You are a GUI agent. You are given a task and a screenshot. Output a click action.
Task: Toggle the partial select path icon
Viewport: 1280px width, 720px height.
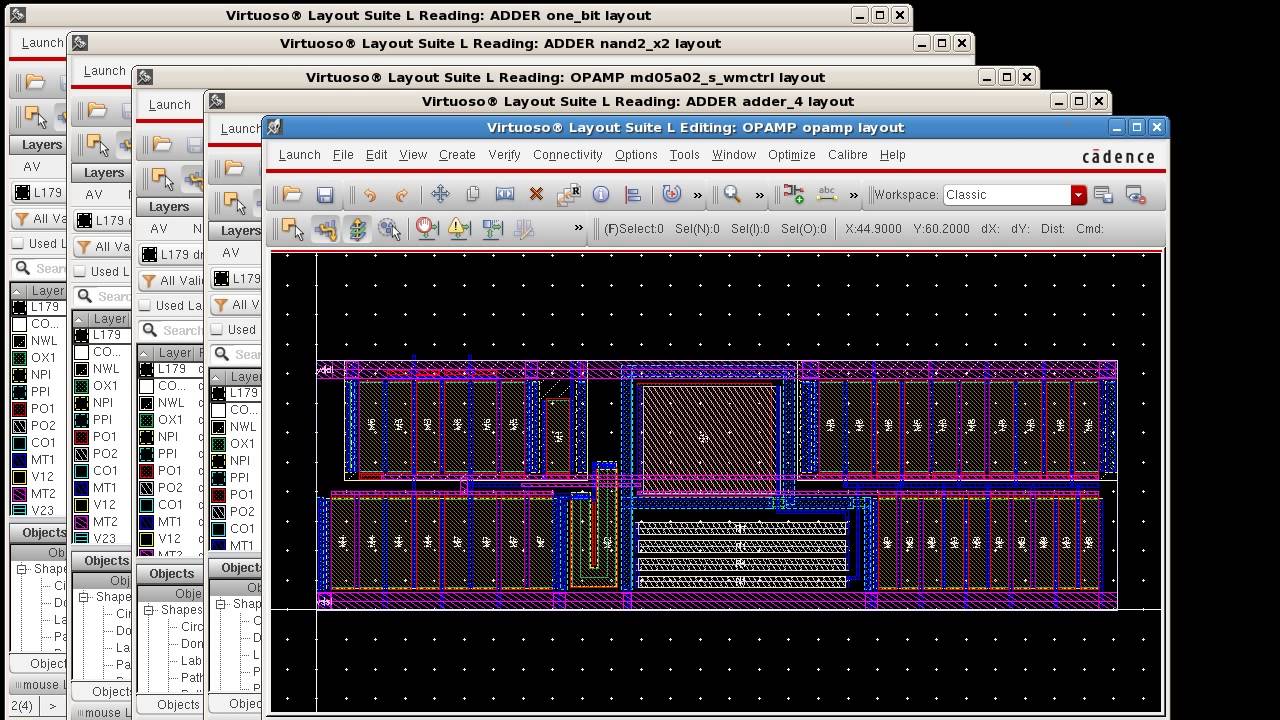coord(325,229)
